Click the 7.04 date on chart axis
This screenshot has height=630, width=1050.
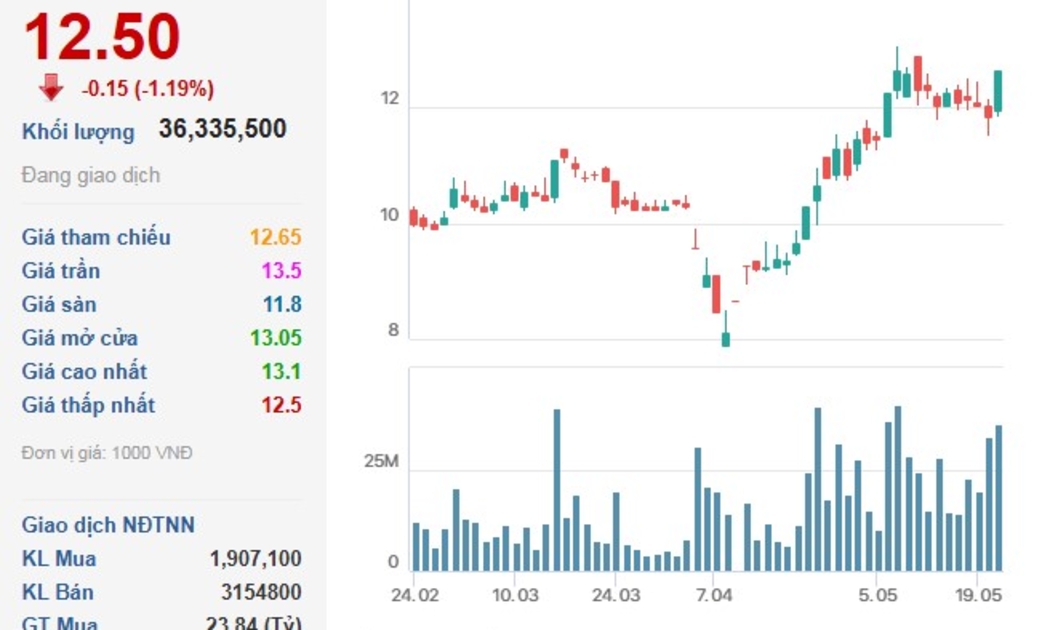tap(713, 595)
